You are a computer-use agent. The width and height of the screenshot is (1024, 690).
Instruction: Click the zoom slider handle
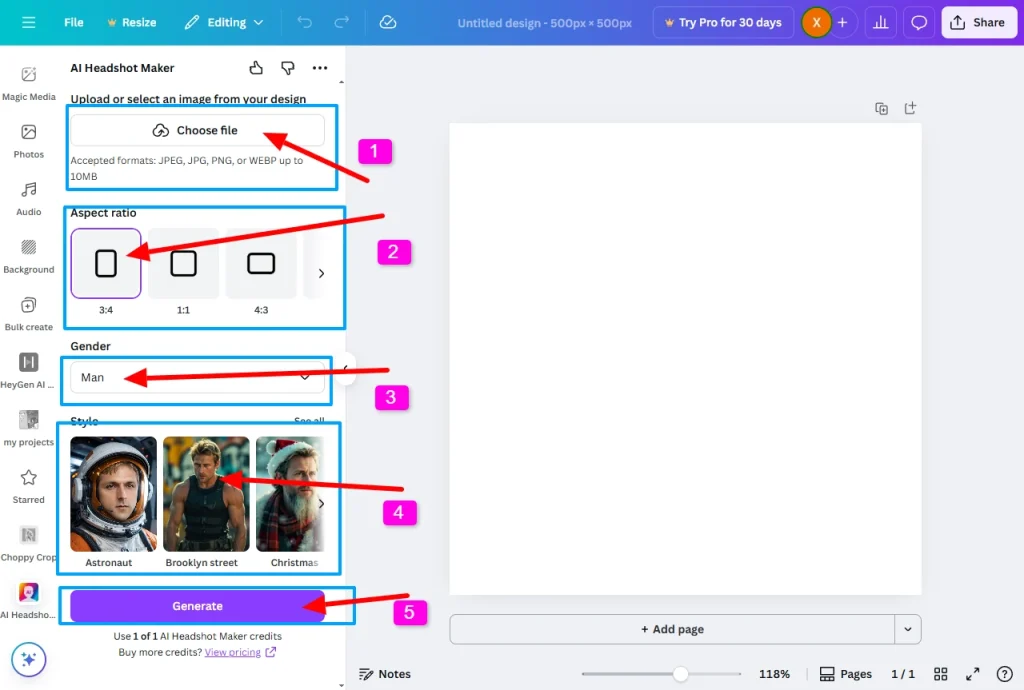680,674
